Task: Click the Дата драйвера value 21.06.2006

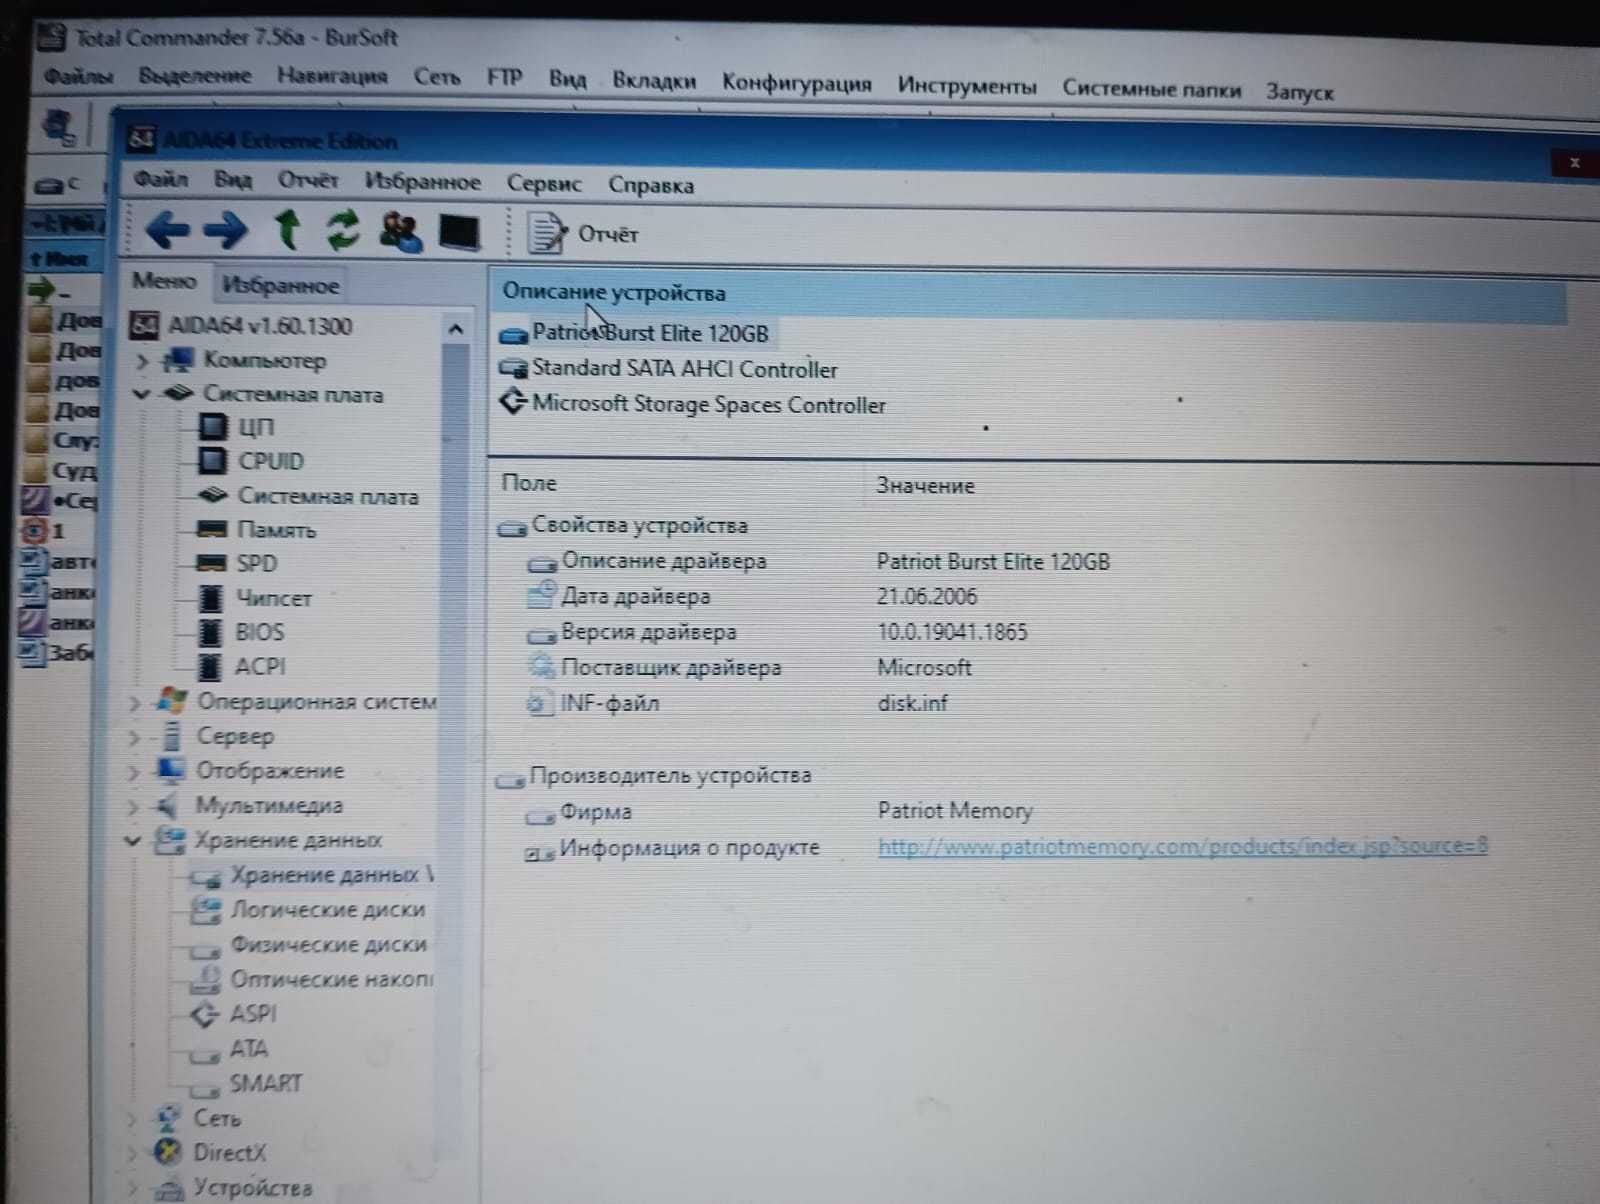Action: pyautogui.click(x=927, y=597)
